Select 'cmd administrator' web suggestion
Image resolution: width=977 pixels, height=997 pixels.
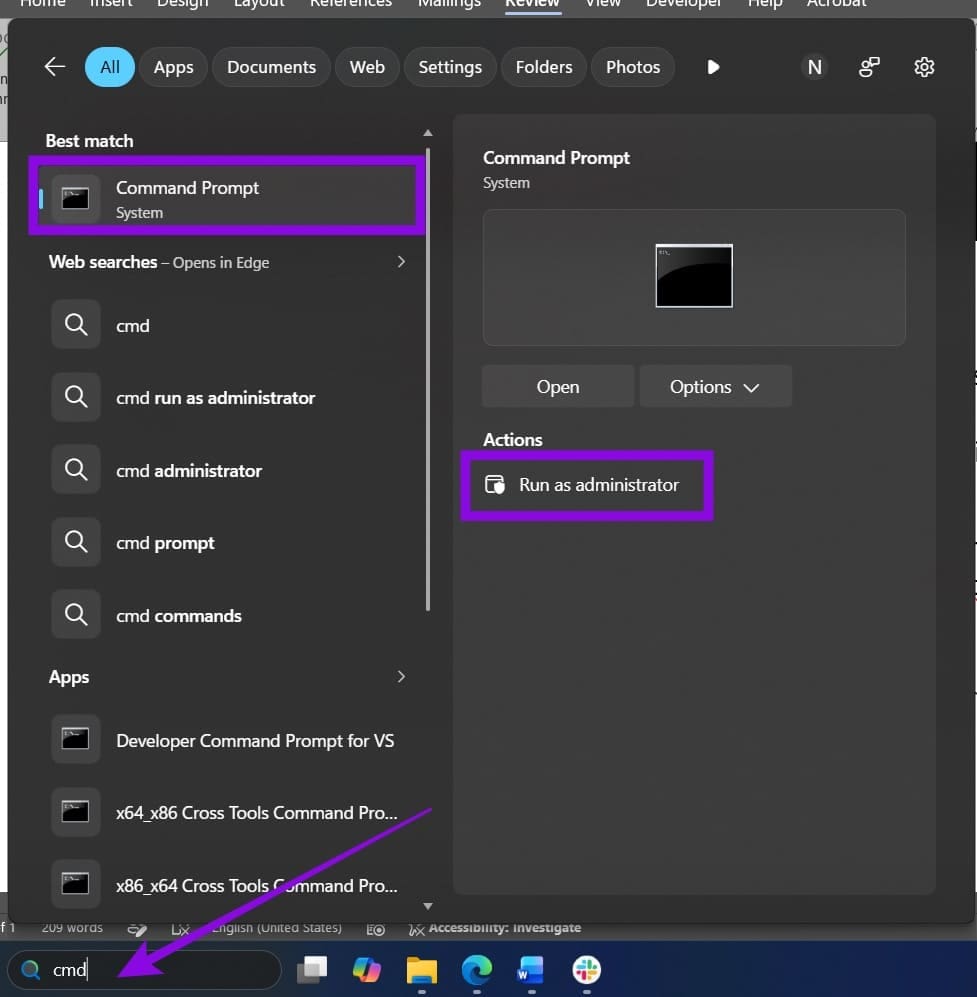pyautogui.click(x=229, y=470)
